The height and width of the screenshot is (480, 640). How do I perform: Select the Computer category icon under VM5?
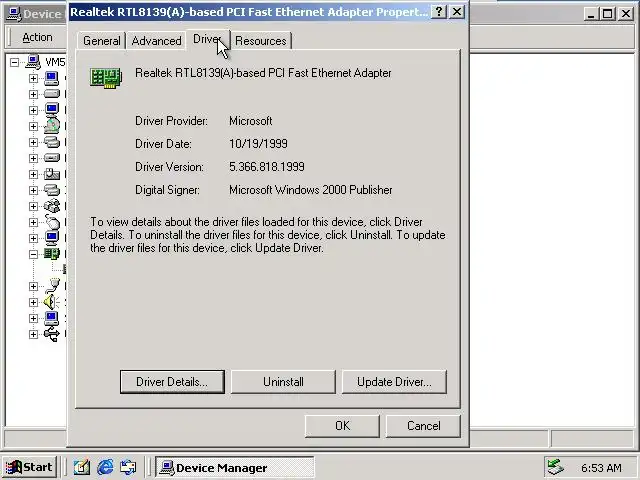click(52, 78)
